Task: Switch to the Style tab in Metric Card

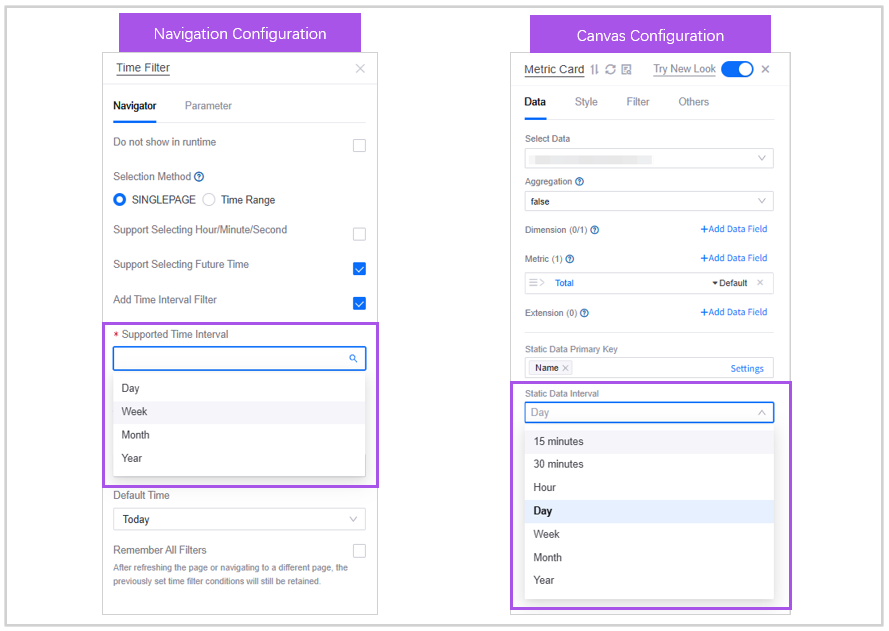Action: (586, 102)
